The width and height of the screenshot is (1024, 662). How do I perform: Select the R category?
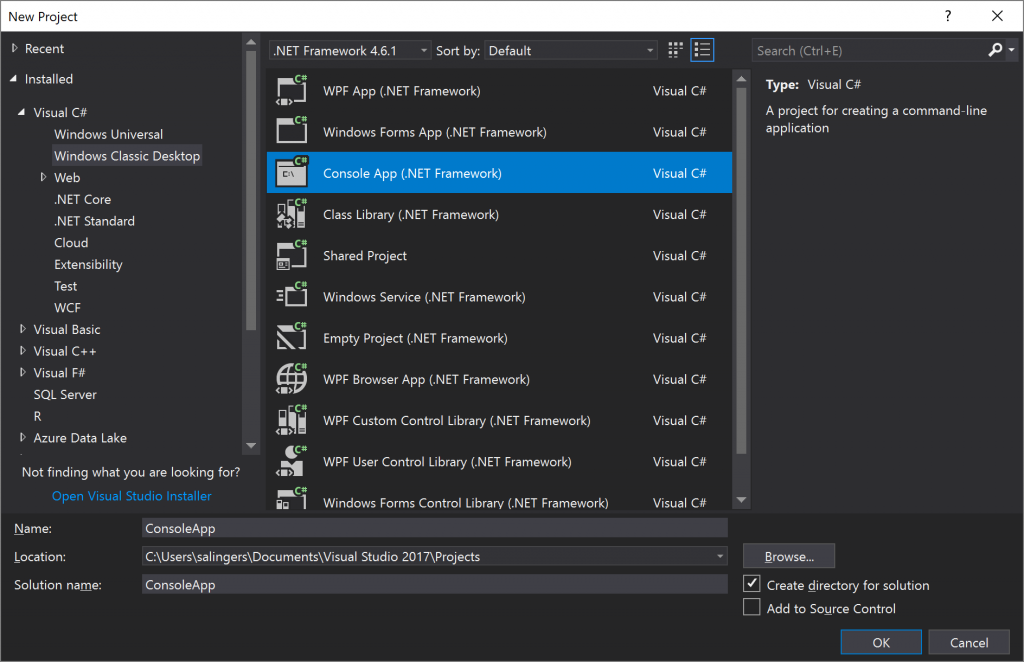pos(37,416)
